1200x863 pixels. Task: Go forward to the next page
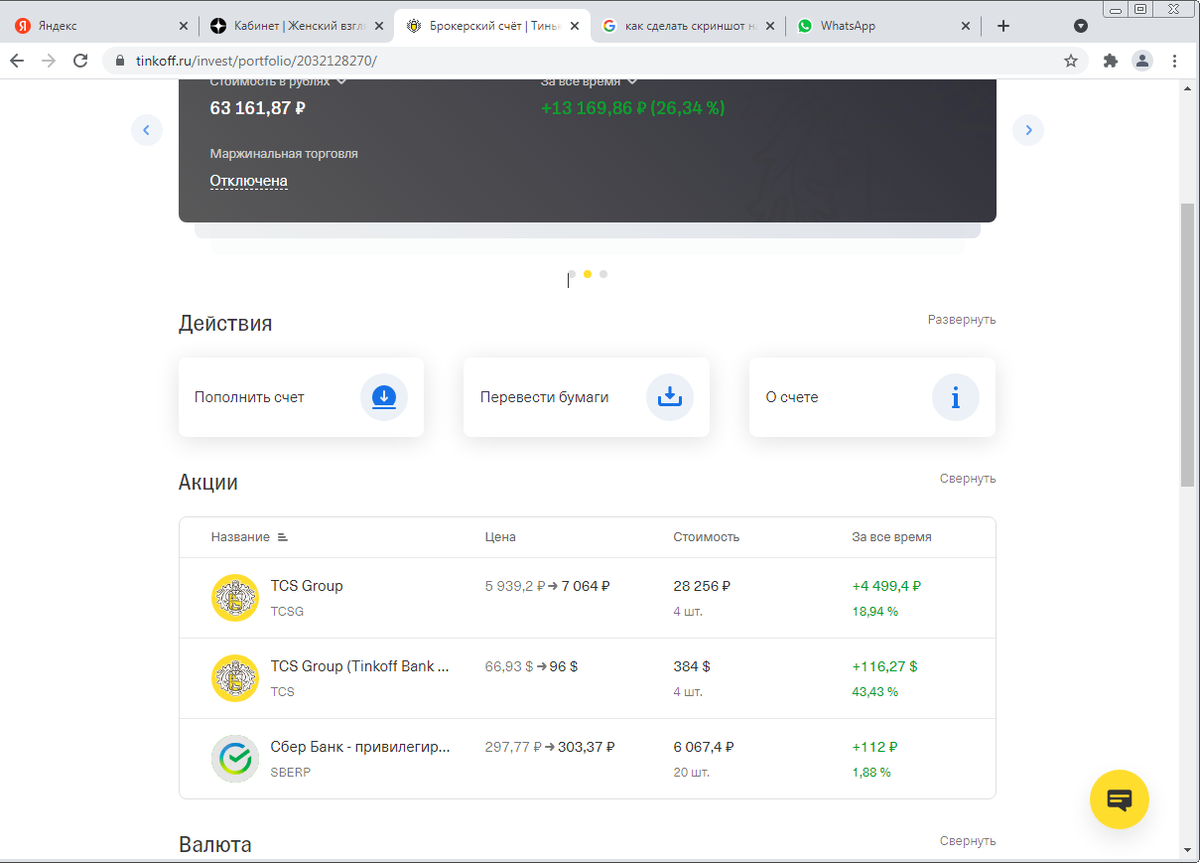coord(49,61)
